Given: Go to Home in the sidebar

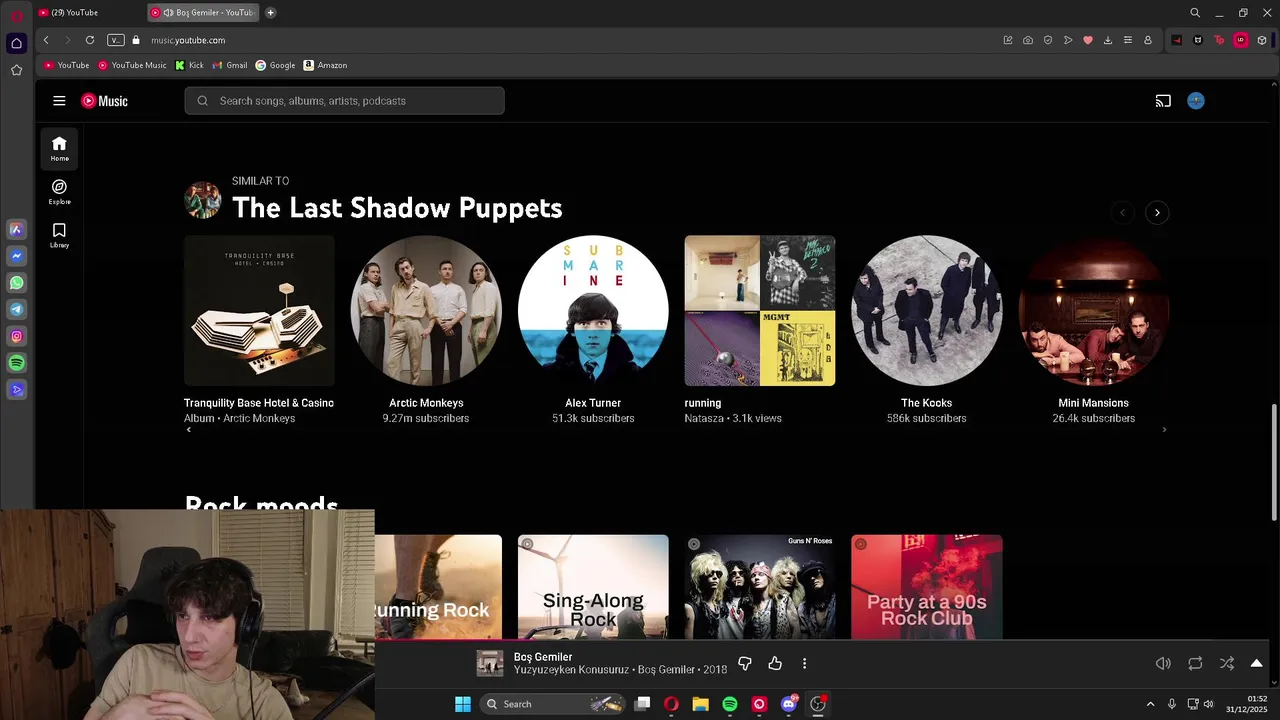Looking at the screenshot, I should [x=59, y=149].
